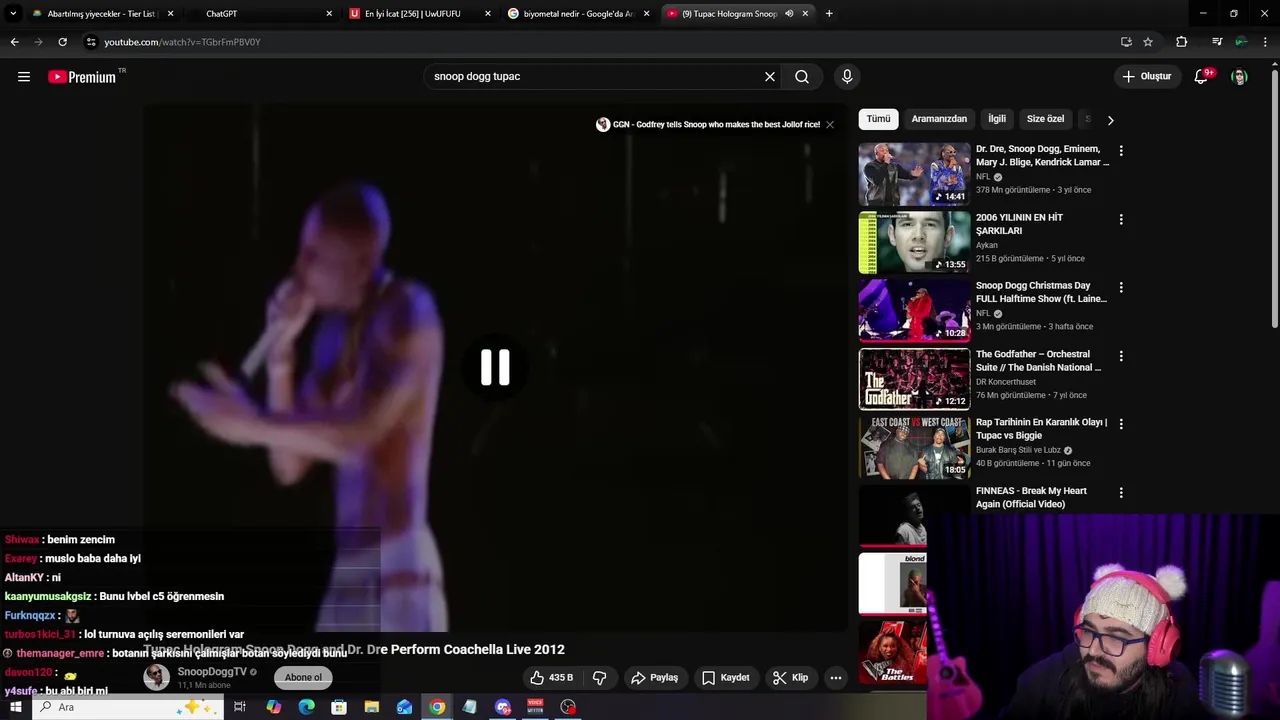This screenshot has width=1280, height=720.
Task: Mute the Tupac Hologram tab audio icon
Action: coord(789,14)
